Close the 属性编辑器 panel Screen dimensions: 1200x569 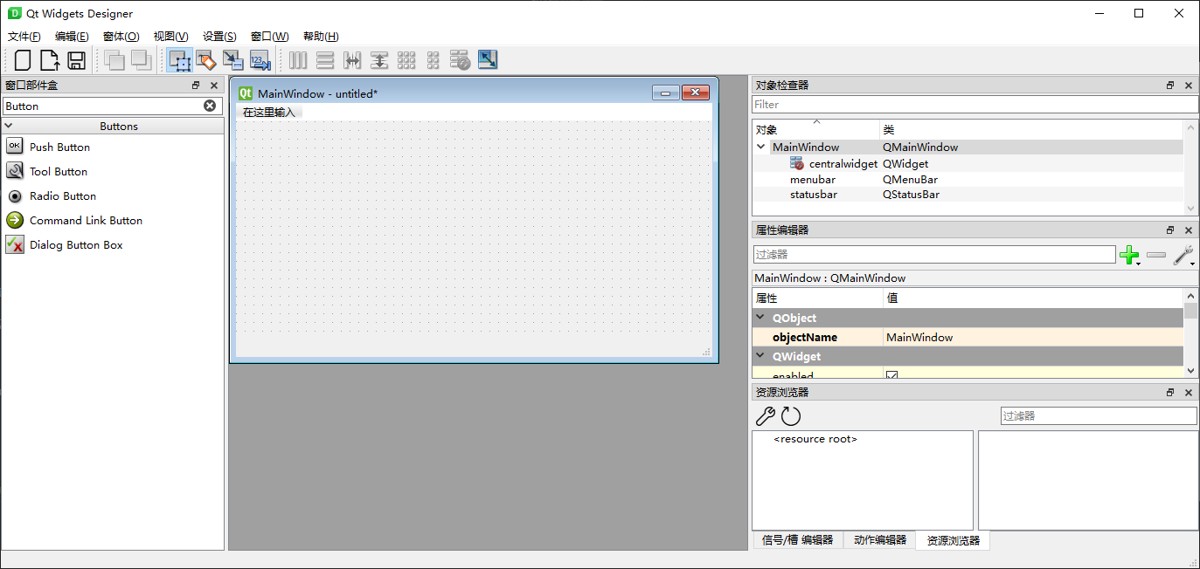[1188, 230]
